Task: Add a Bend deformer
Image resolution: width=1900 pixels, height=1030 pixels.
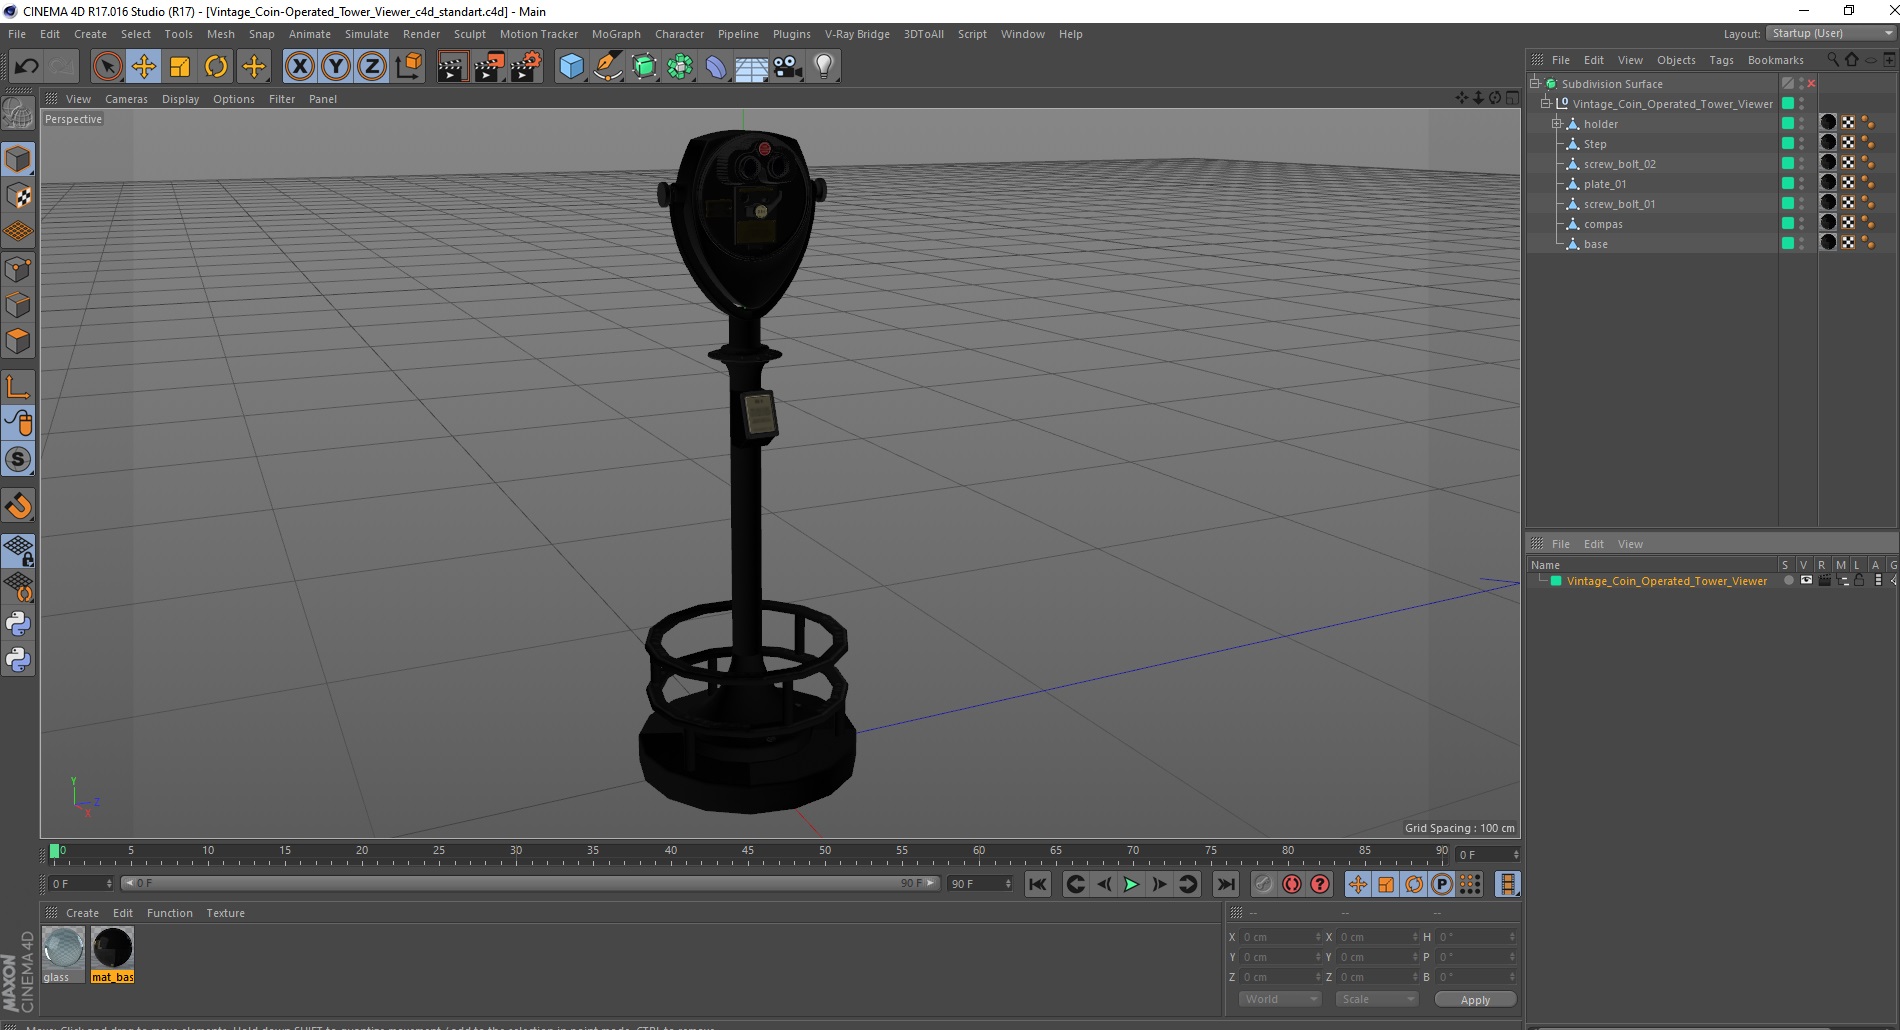Action: pyautogui.click(x=716, y=67)
